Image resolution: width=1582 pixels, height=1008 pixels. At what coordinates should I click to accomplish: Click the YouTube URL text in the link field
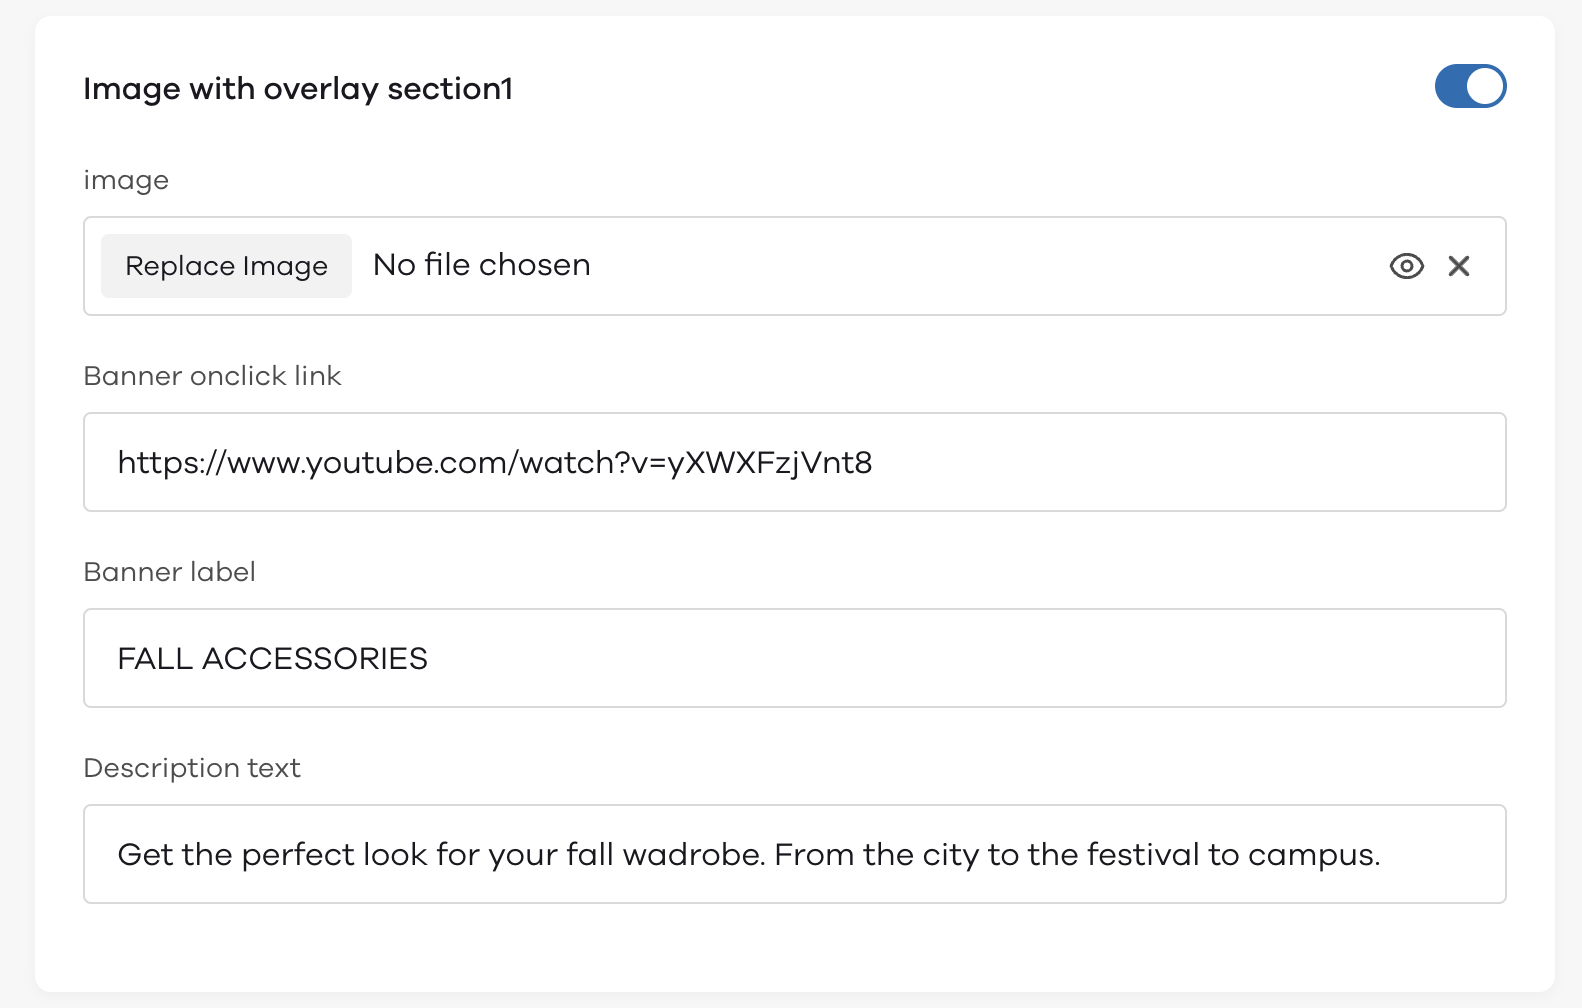(x=495, y=463)
